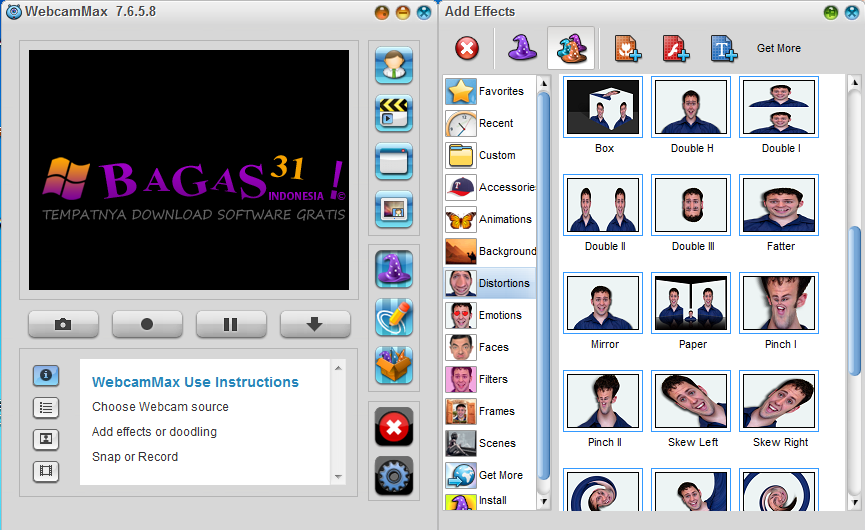Click the download arrow button

tap(314, 324)
